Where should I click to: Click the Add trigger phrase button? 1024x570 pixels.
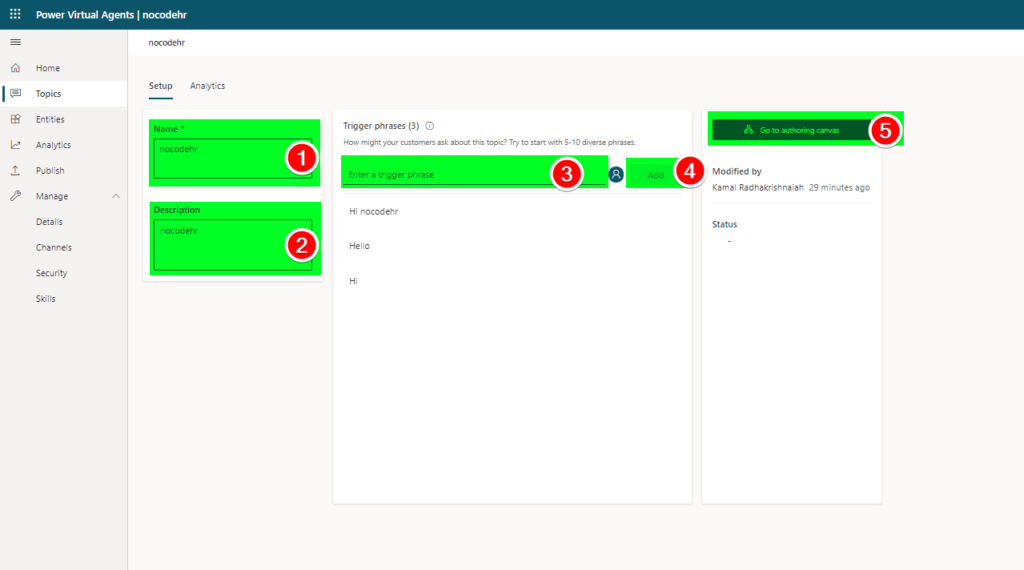656,175
